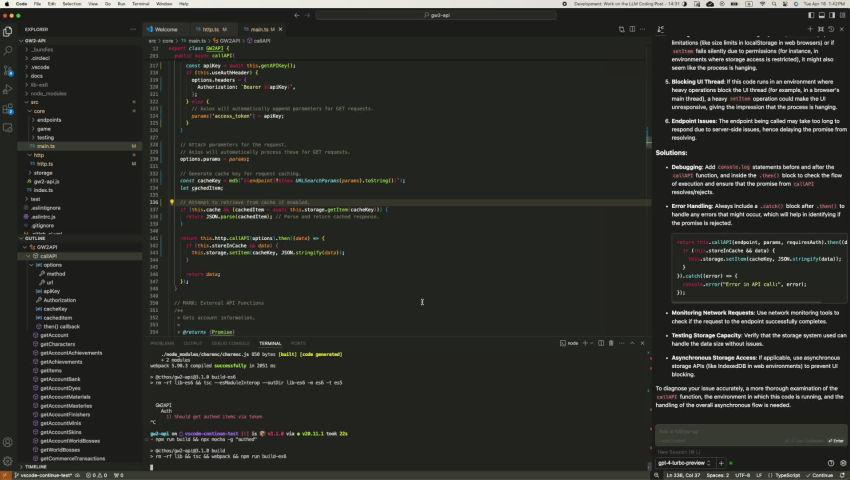Click the Enter button in chat input
Viewport: 850px width, 480px height.
coord(836,440)
